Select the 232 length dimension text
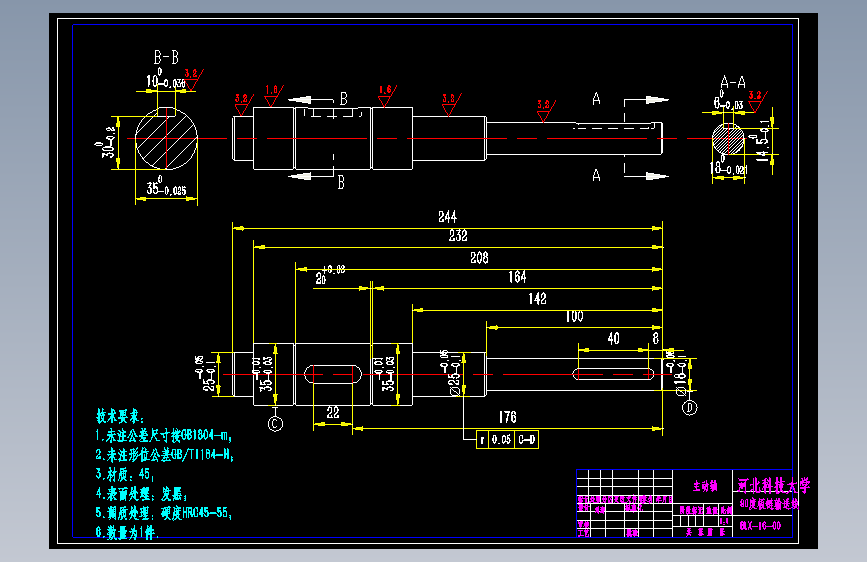The height and width of the screenshot is (562, 867). click(458, 236)
